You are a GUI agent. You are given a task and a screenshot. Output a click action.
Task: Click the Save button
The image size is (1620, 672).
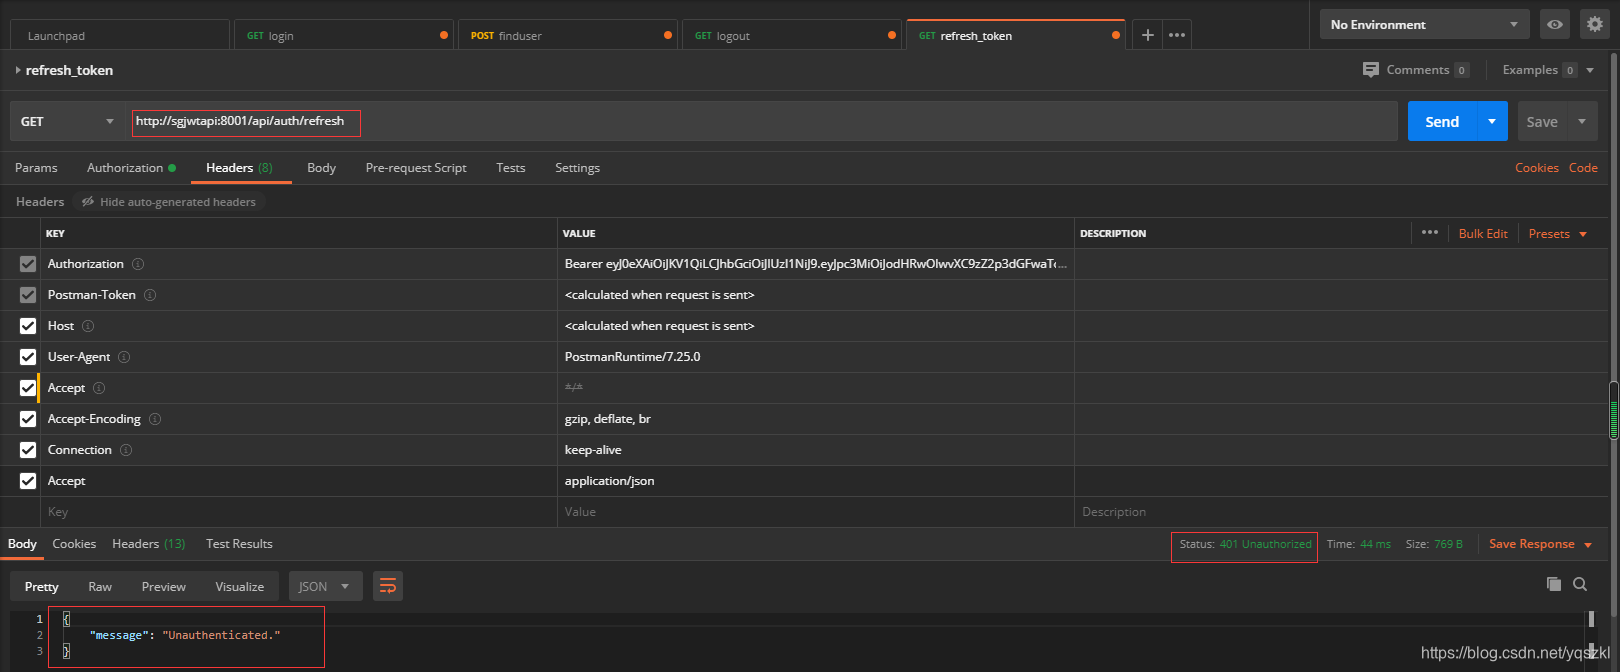1542,122
